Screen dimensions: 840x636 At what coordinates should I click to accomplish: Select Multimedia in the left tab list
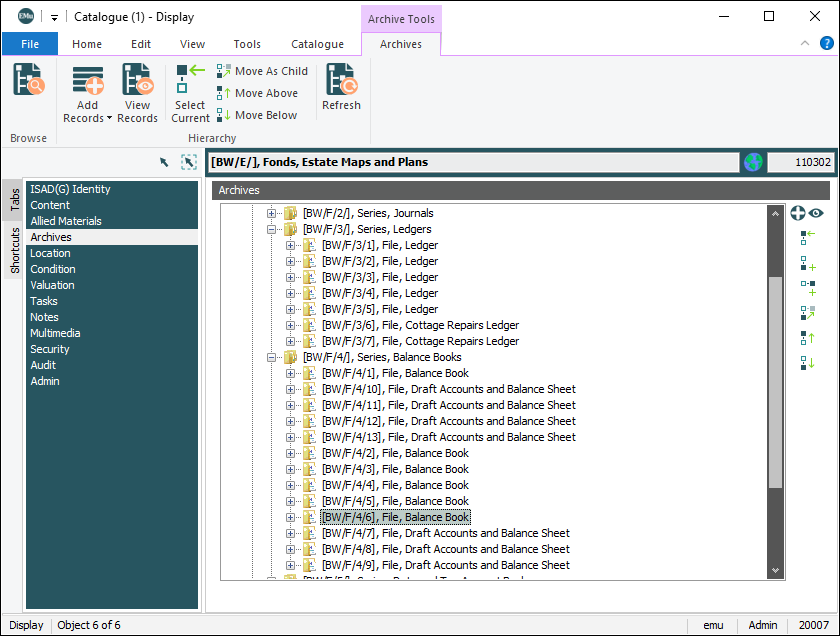pos(55,333)
